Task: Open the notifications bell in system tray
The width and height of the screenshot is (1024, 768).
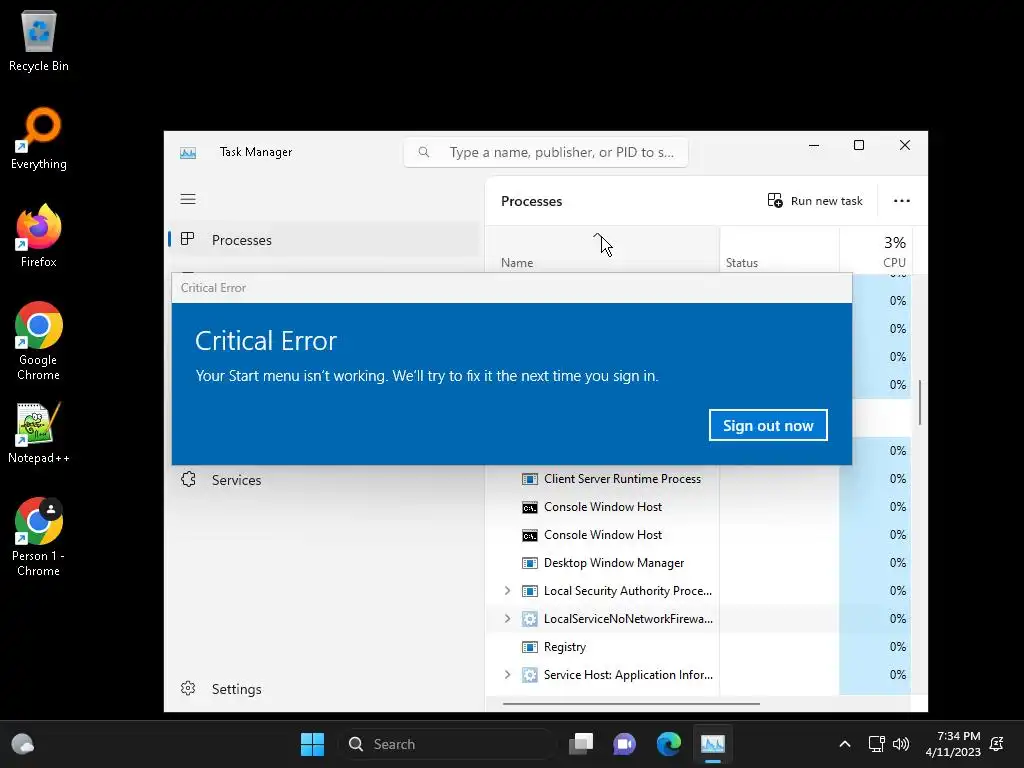Action: coord(997,744)
